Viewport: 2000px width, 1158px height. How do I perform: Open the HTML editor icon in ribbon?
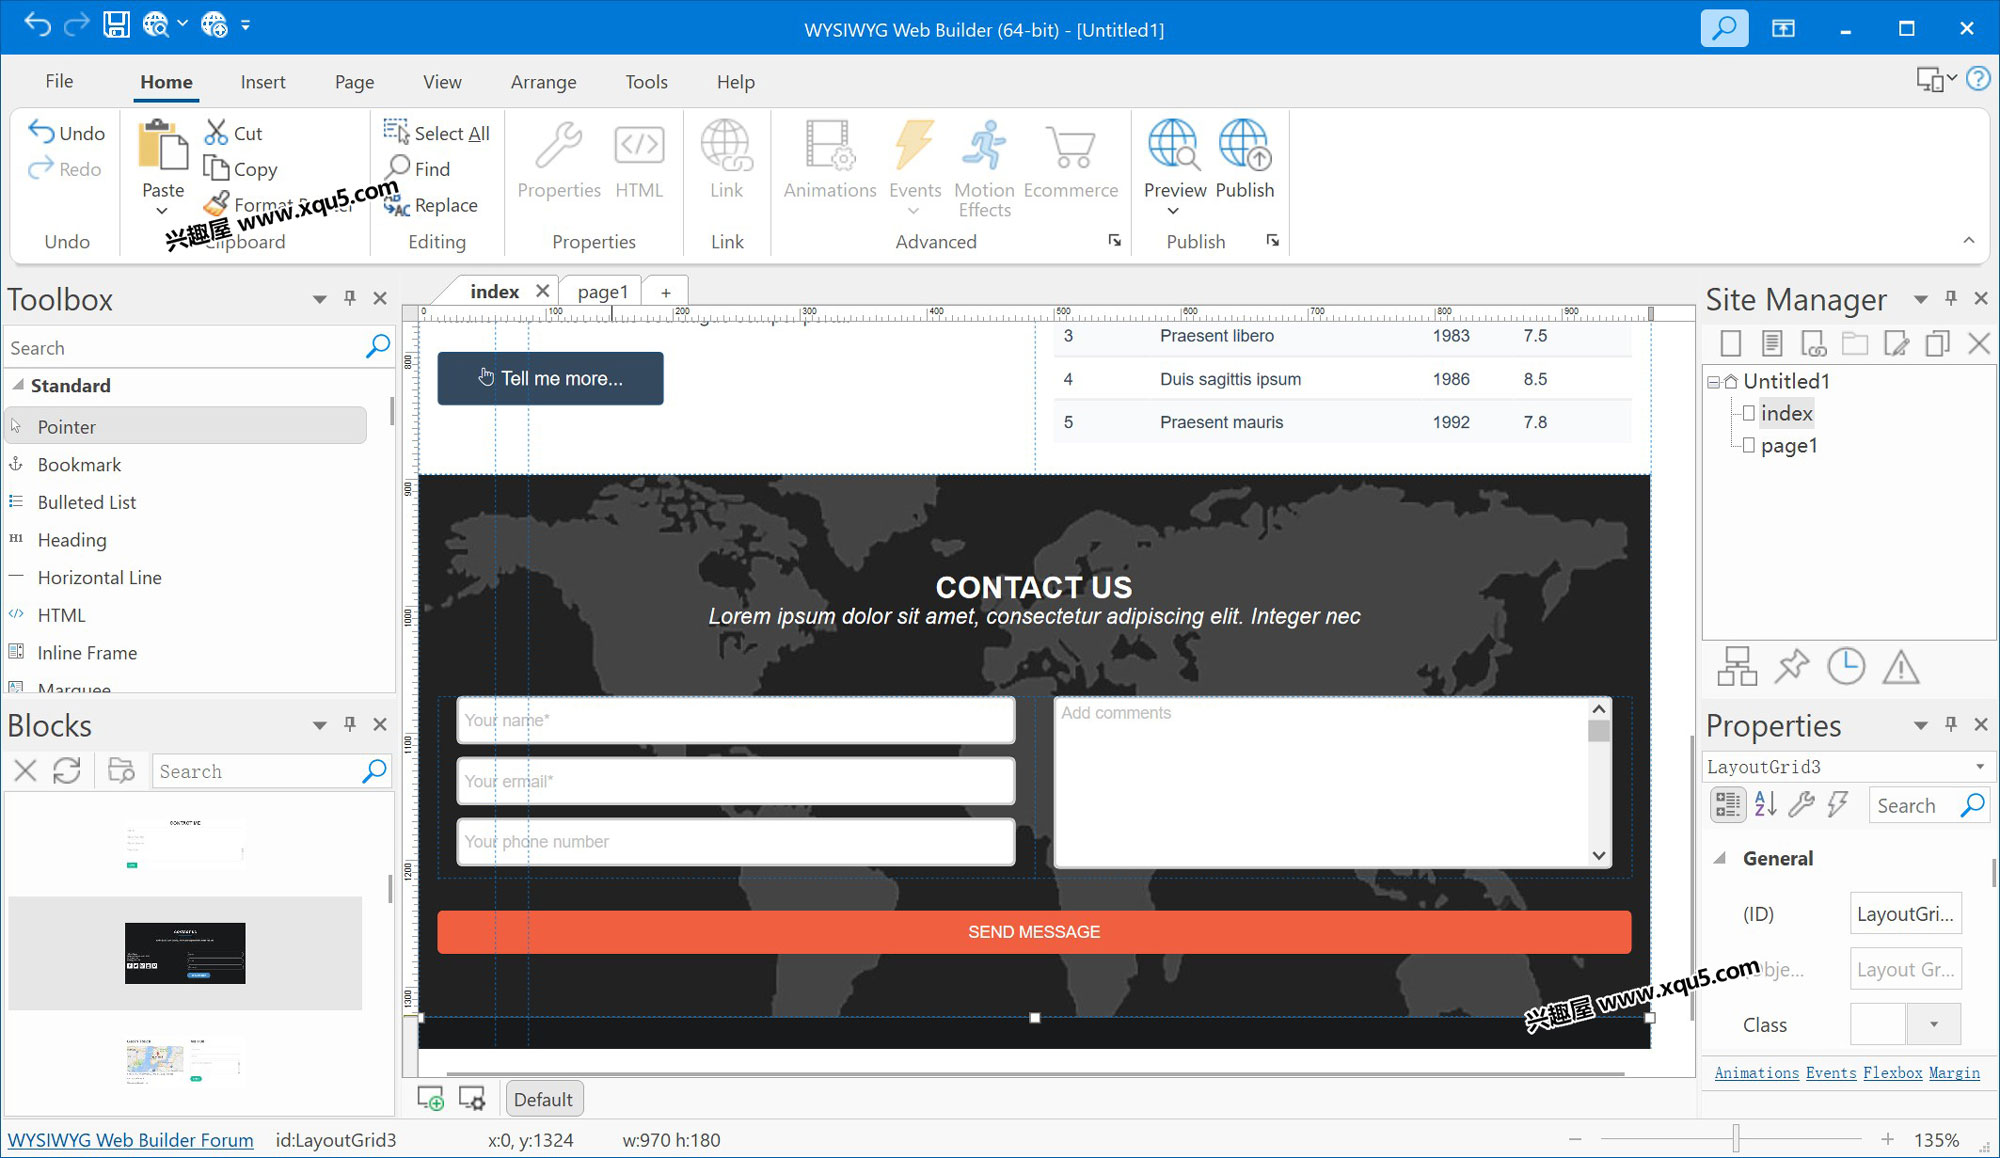tap(639, 160)
